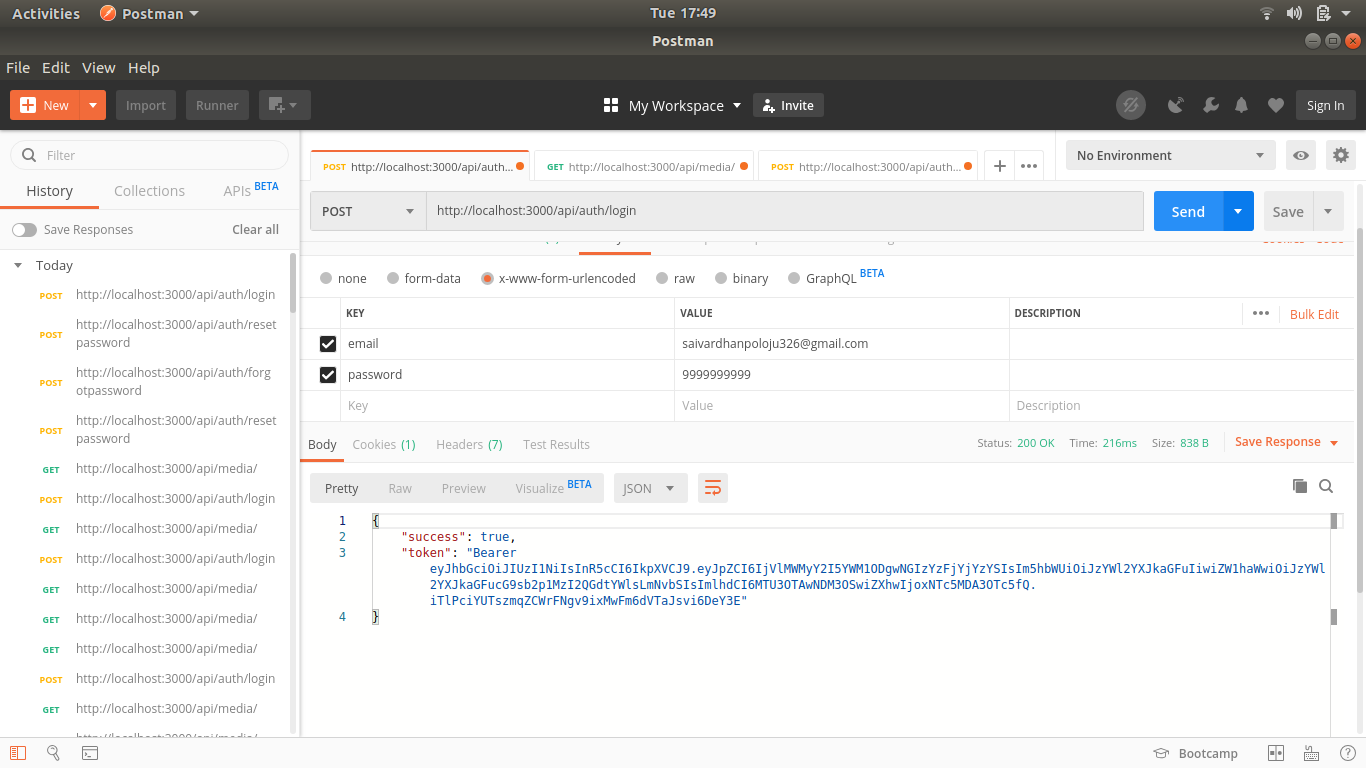Open keyboard shortcuts icon in status bar
The width and height of the screenshot is (1366, 768).
click(1312, 753)
